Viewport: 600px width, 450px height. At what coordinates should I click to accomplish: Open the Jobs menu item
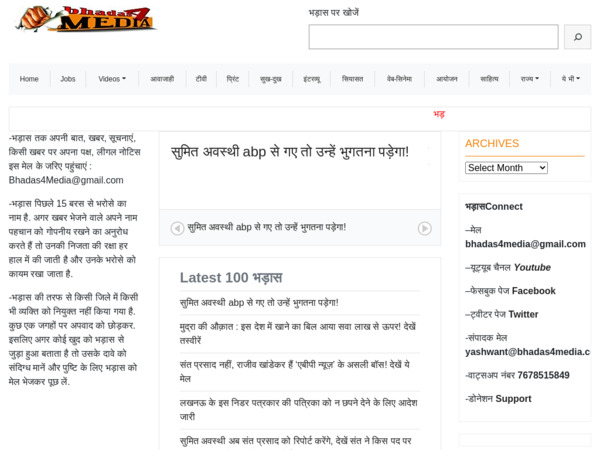point(68,79)
